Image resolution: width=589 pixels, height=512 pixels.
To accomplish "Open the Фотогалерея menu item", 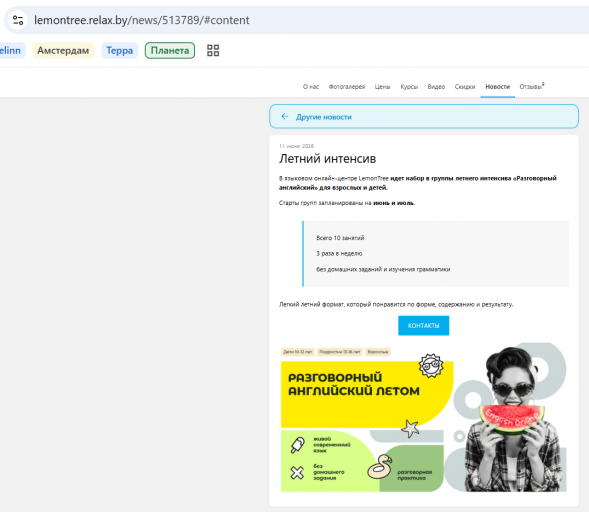I will (x=347, y=87).
